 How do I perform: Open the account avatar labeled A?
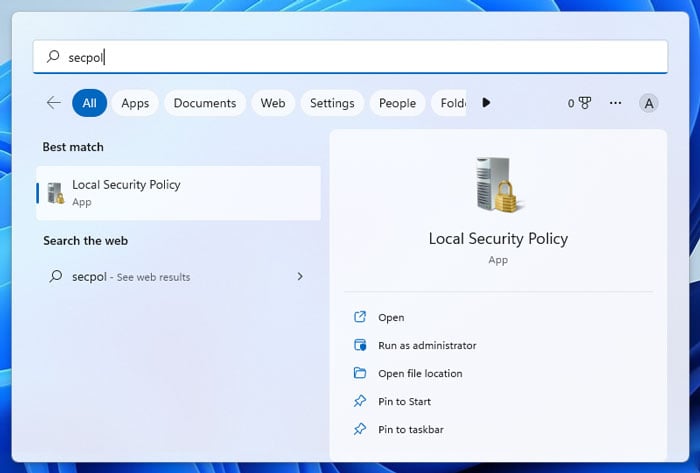click(x=648, y=104)
